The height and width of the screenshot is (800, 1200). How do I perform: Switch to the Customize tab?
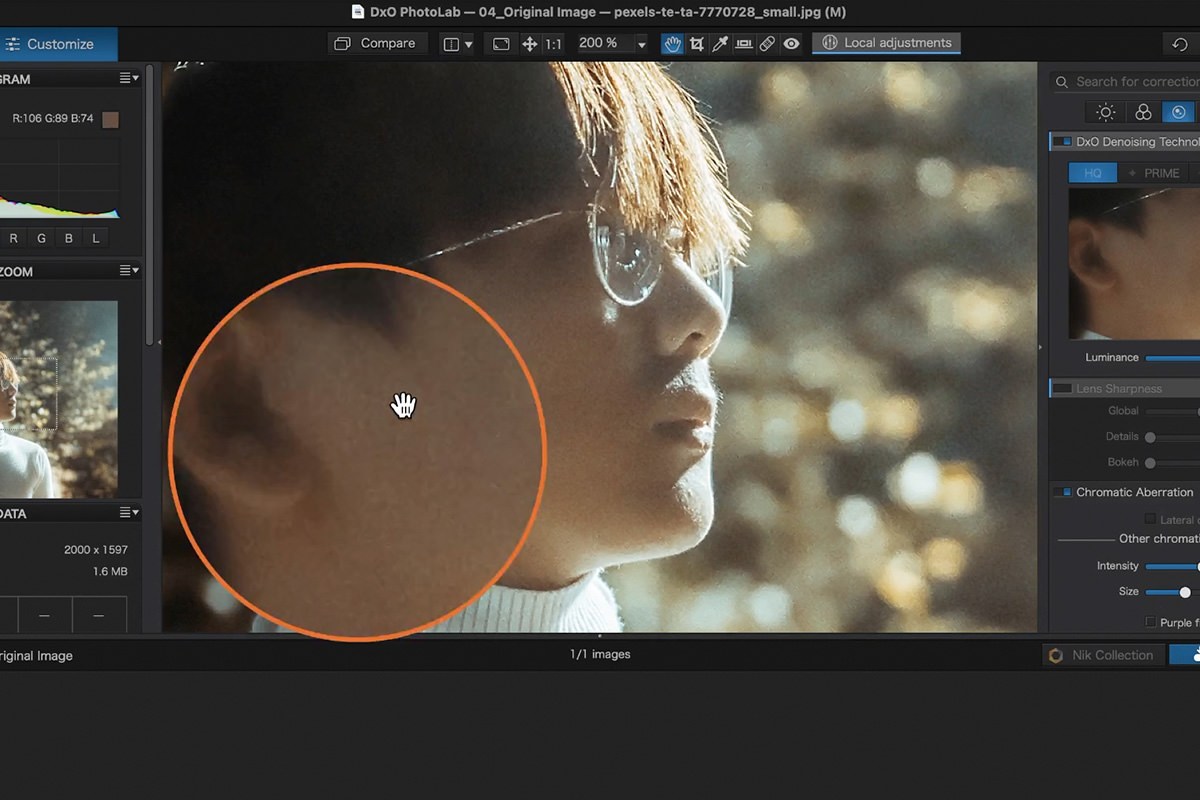[x=58, y=44]
